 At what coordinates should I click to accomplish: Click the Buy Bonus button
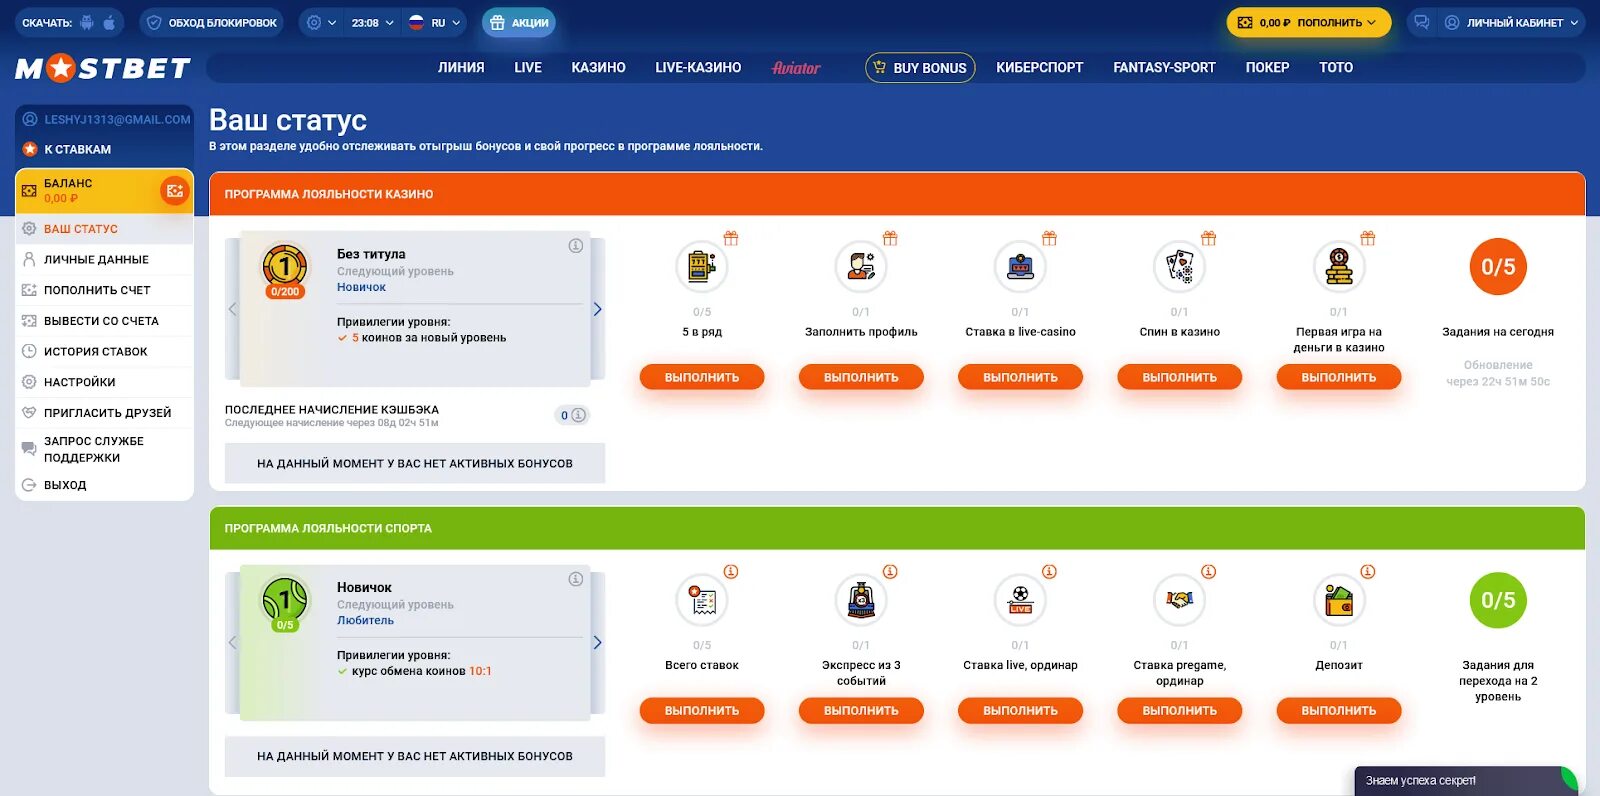point(920,67)
